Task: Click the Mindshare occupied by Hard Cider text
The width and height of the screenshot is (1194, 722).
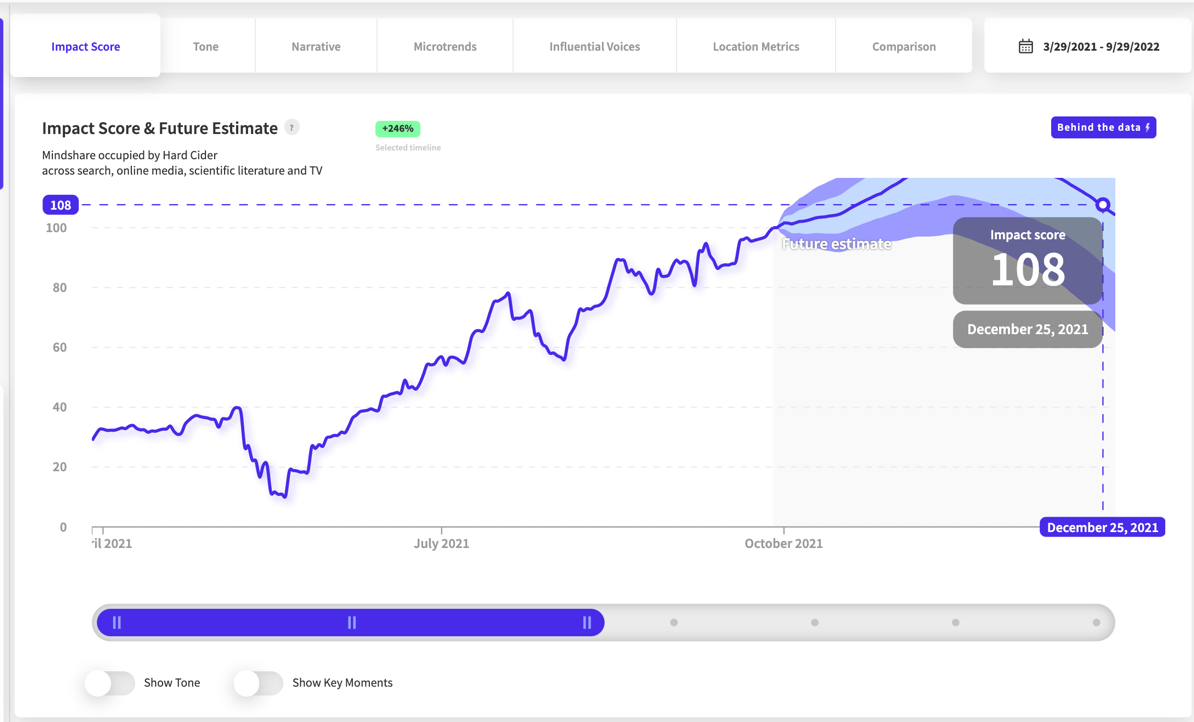Action: coord(129,155)
